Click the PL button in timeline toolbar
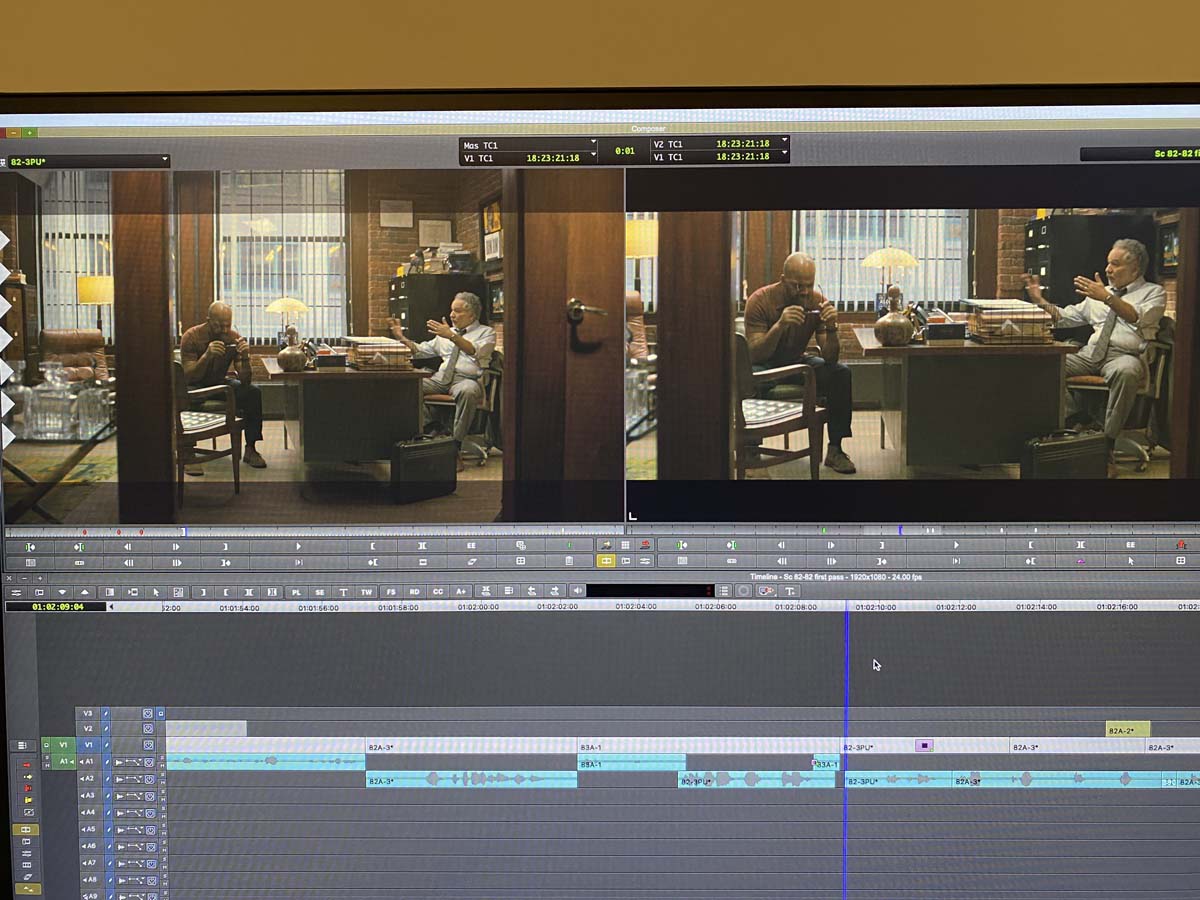This screenshot has height=900, width=1200. click(296, 592)
